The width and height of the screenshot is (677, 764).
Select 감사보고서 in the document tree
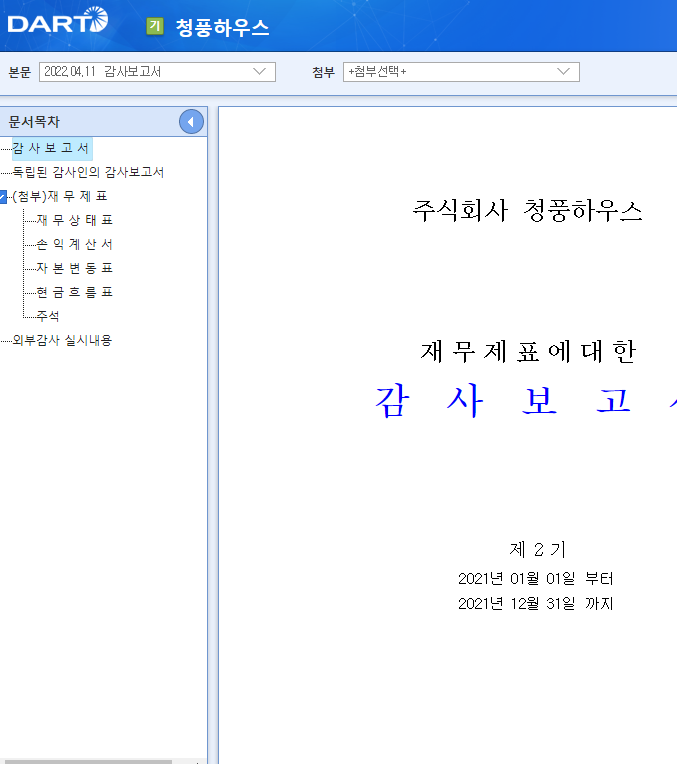(x=51, y=148)
